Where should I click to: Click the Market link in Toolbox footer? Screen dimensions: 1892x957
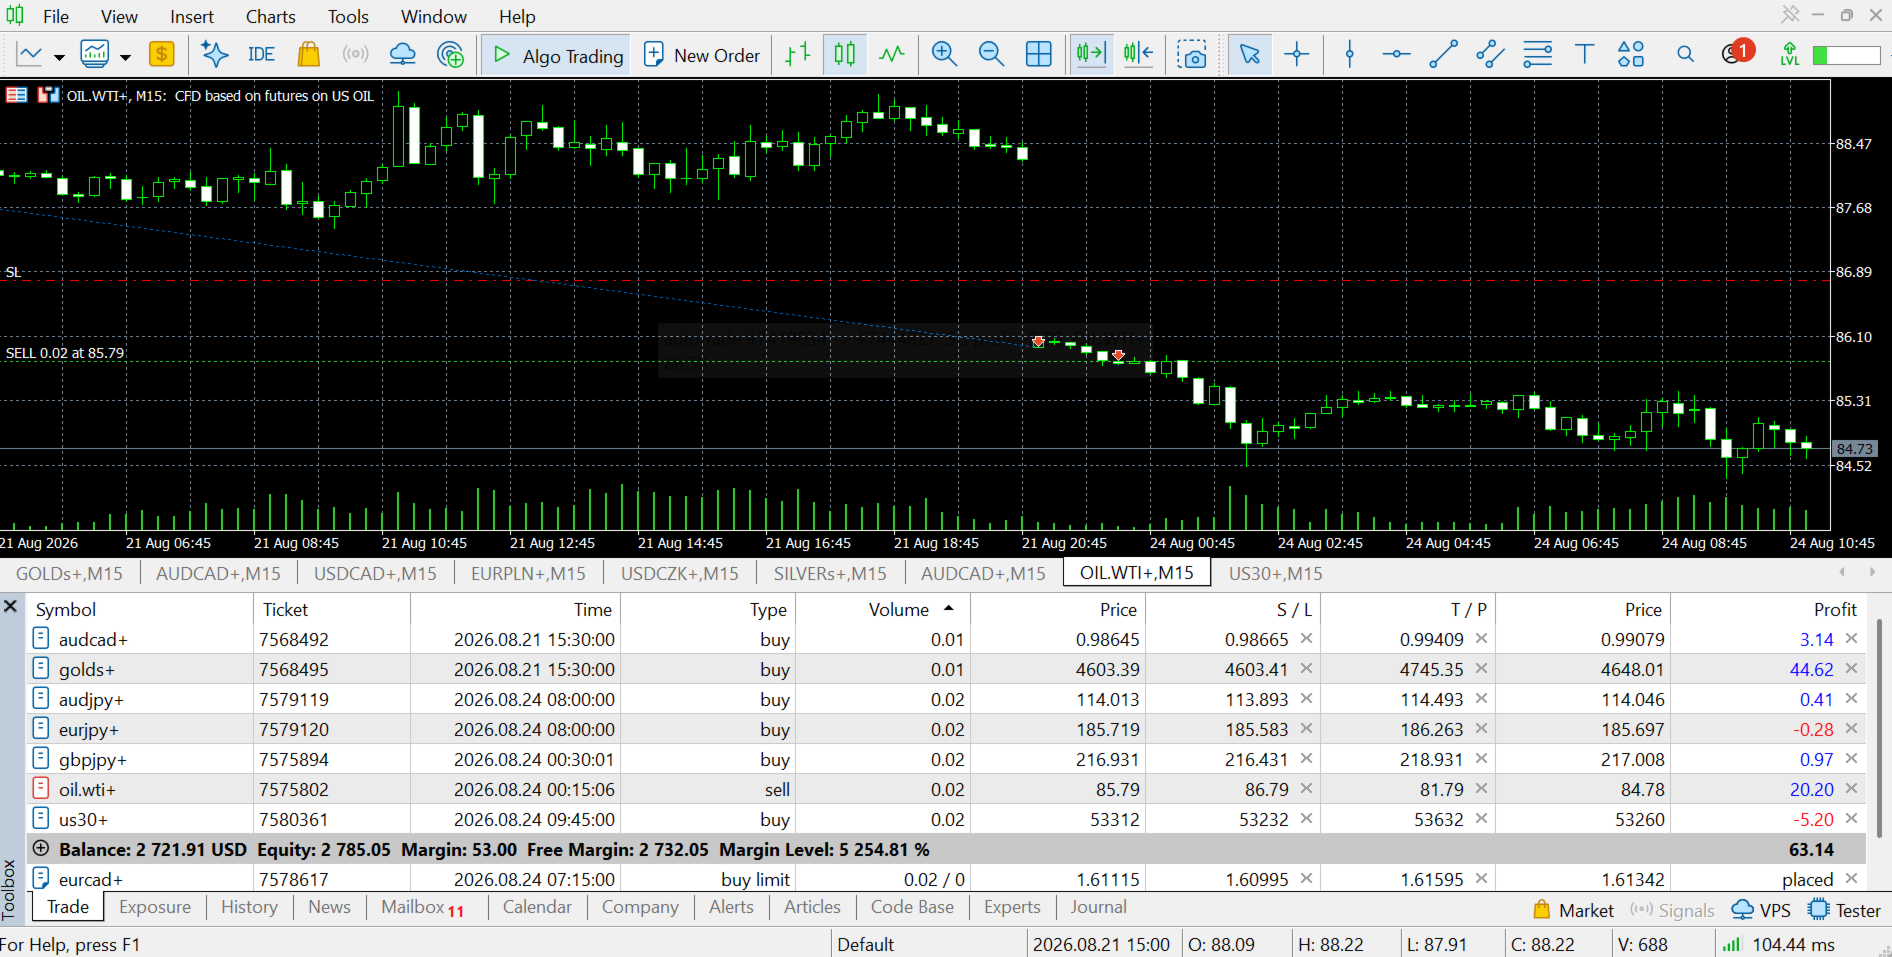point(1573,910)
